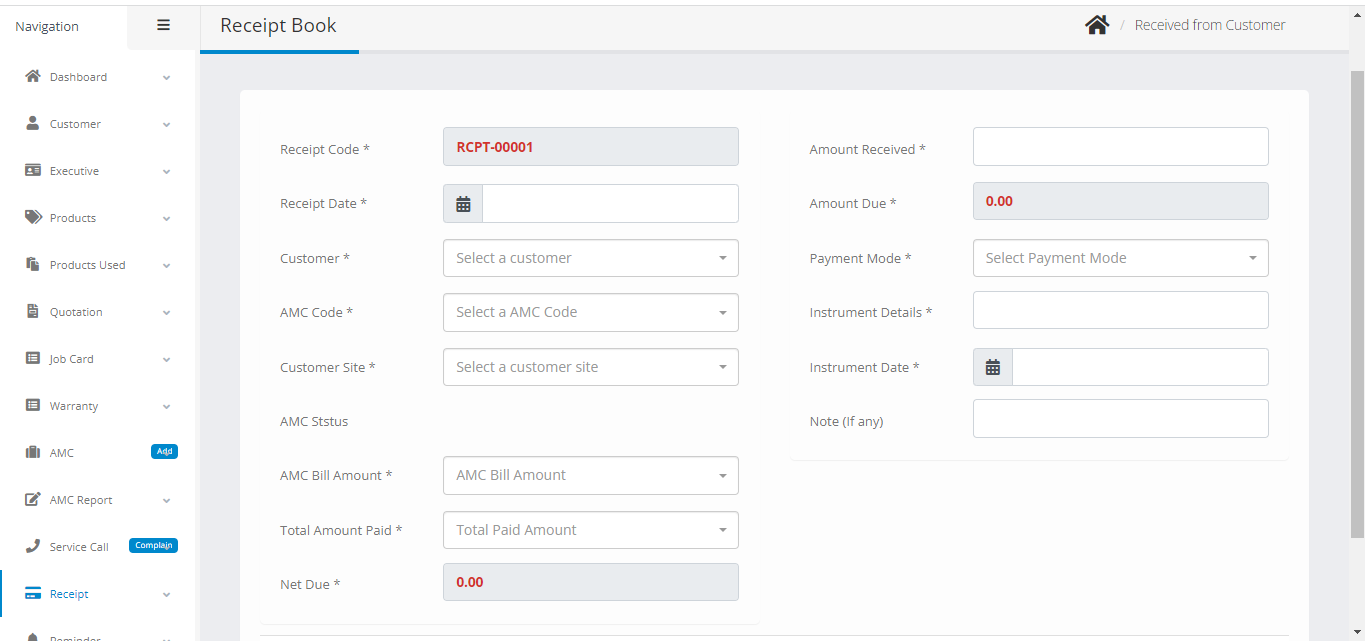
Task: Click the home icon in the breadcrumb
Action: coord(1097,24)
